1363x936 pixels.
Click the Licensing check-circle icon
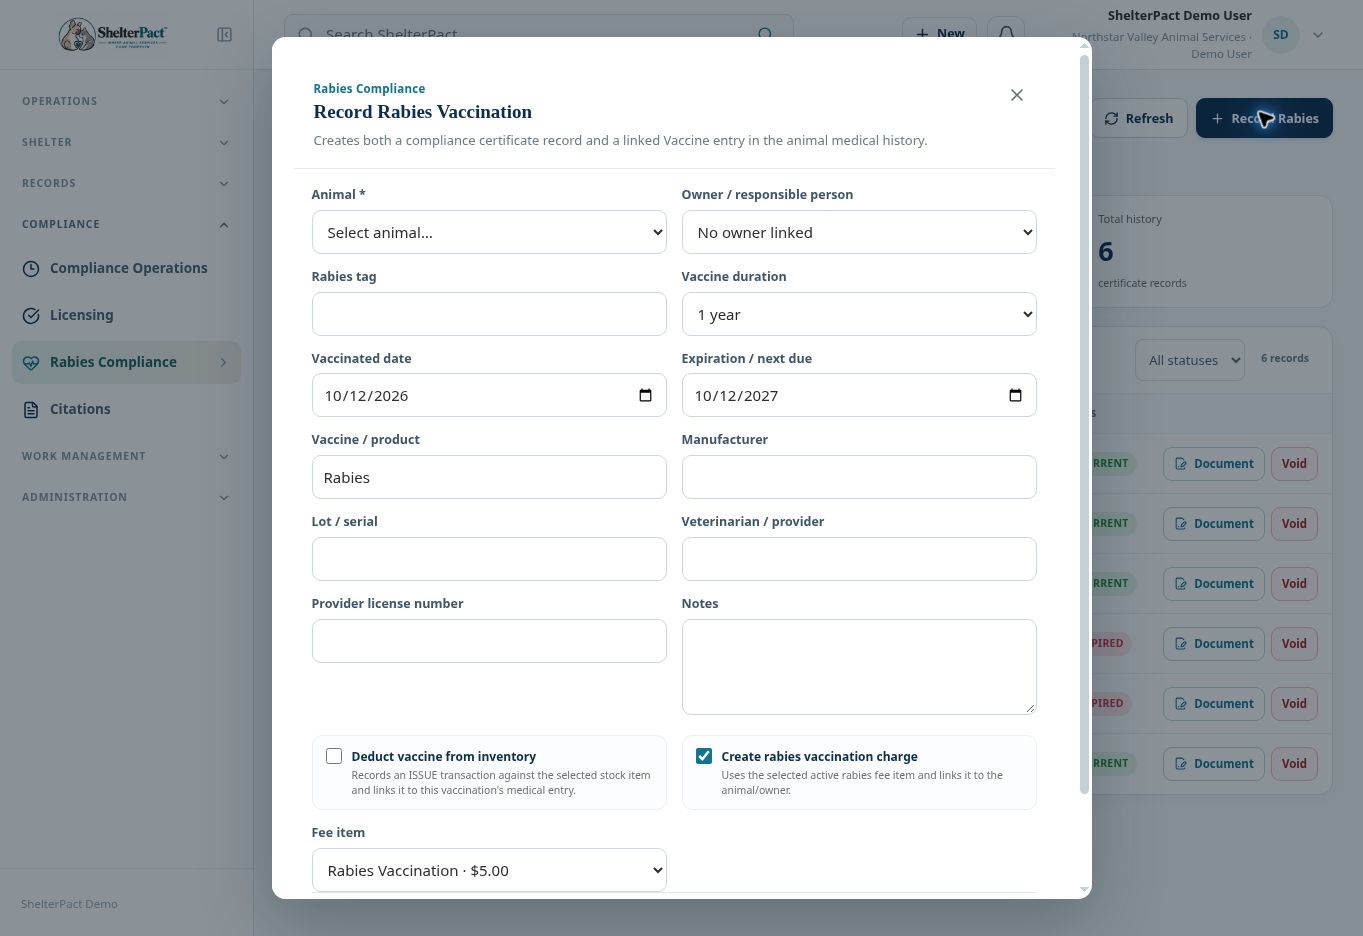[31, 315]
